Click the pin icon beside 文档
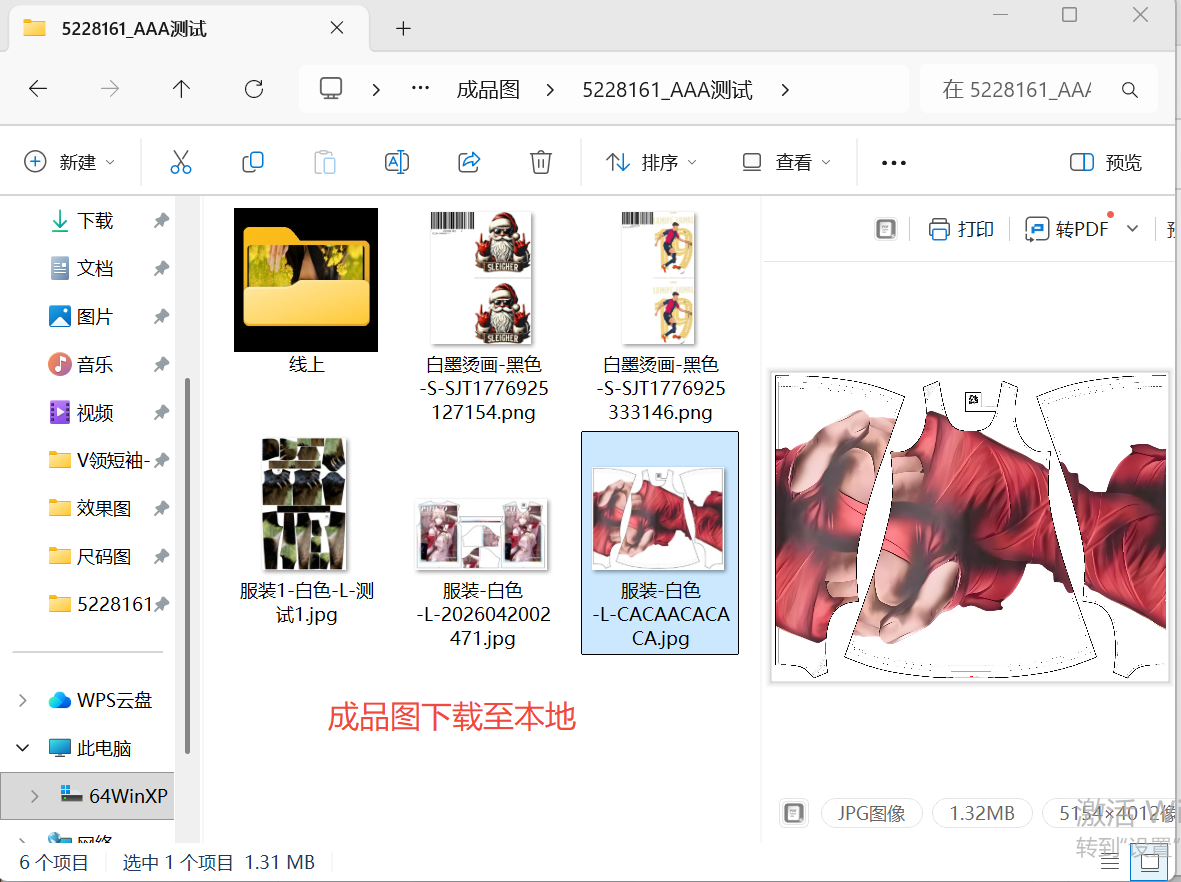The width and height of the screenshot is (1181, 882). tap(161, 268)
